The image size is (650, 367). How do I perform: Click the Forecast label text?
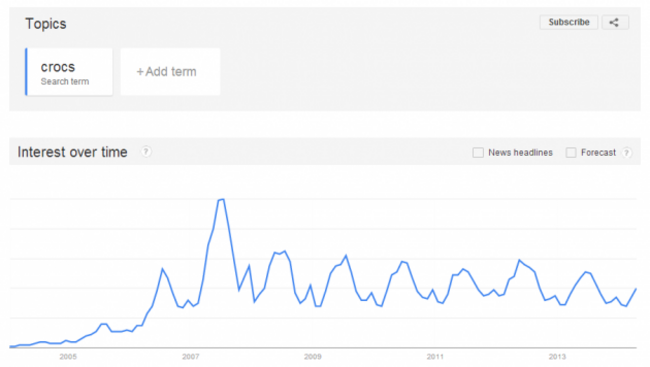598,153
